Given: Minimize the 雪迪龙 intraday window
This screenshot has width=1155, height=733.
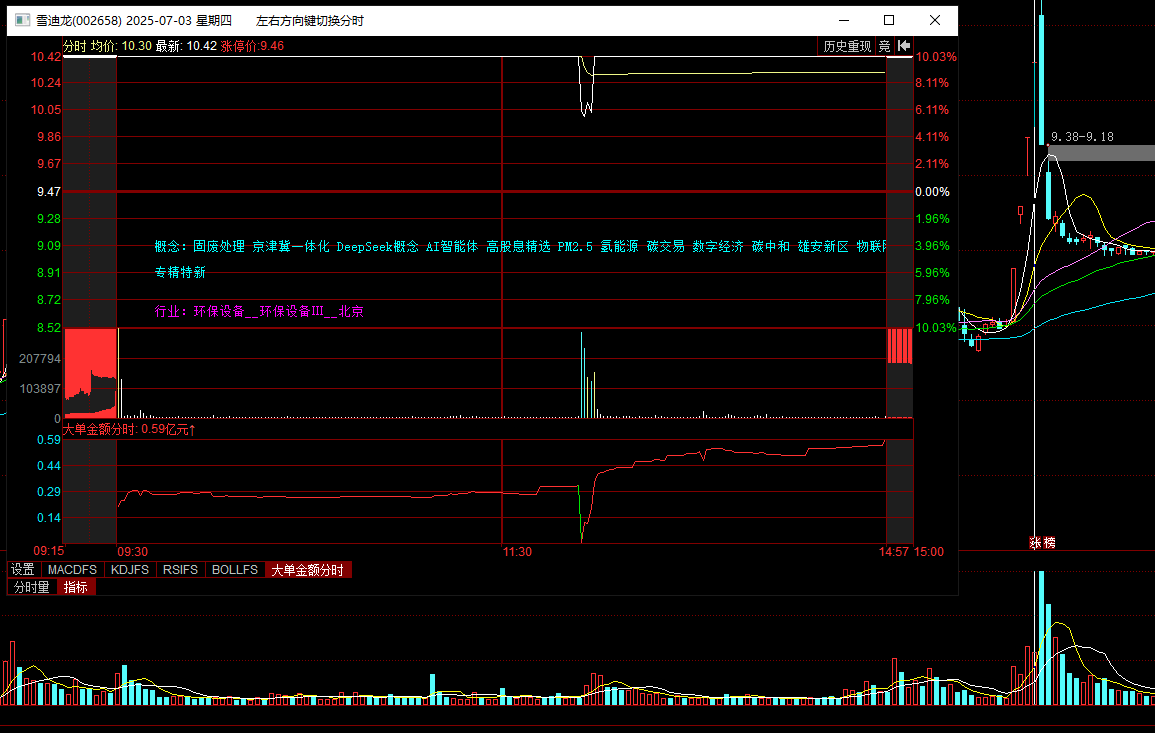Looking at the screenshot, I should pyautogui.click(x=844, y=21).
